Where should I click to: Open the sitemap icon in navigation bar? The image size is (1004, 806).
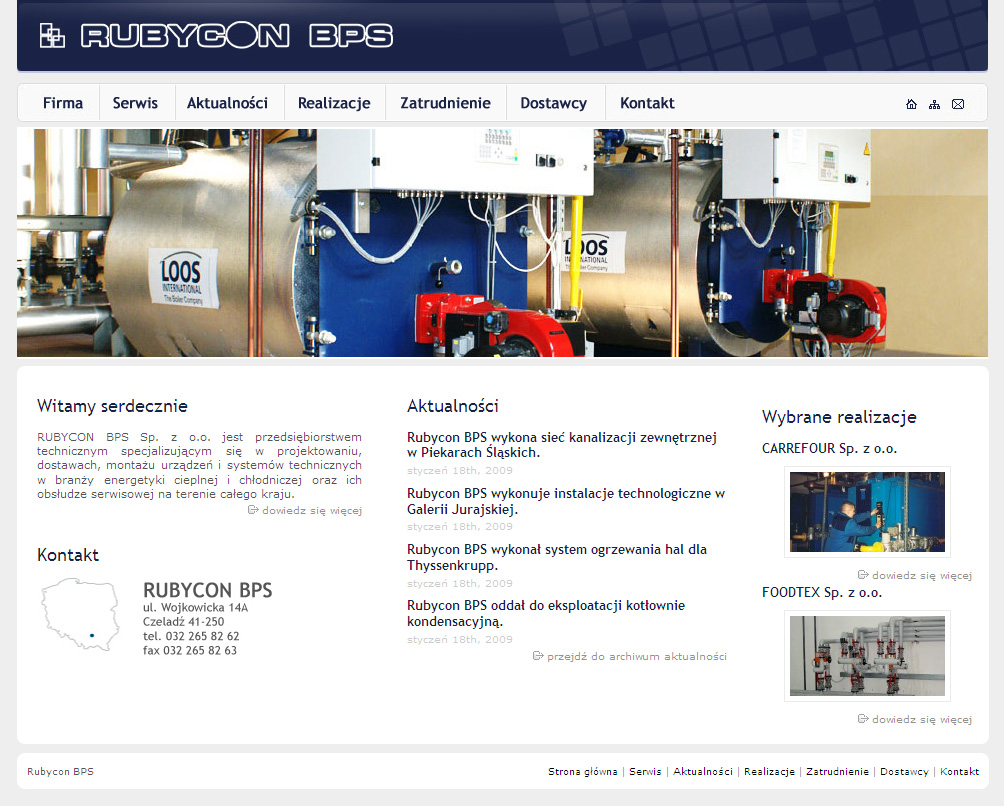(x=934, y=104)
